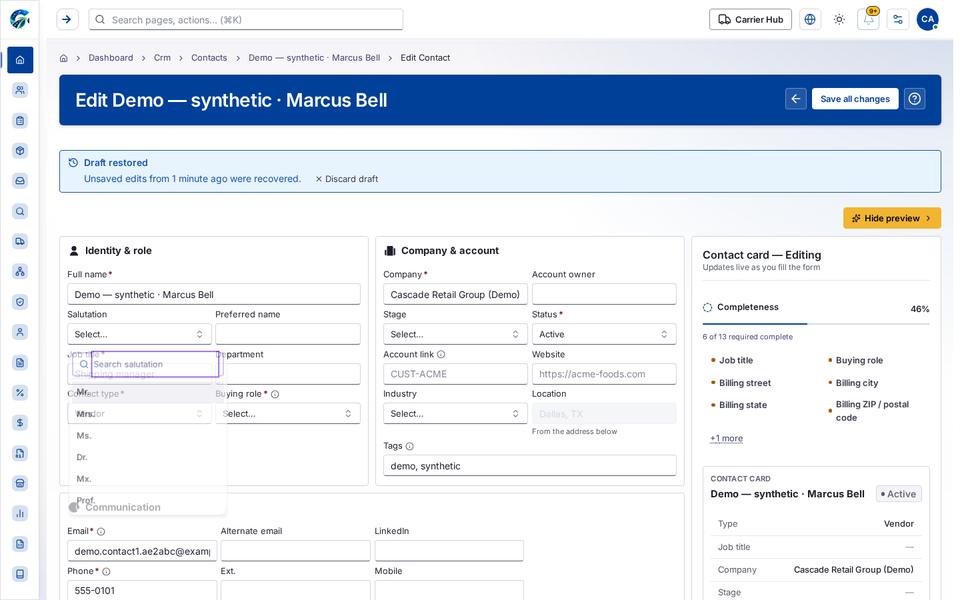
Task: Click 'Job title' missing item in preview
Action: [x=735, y=361]
